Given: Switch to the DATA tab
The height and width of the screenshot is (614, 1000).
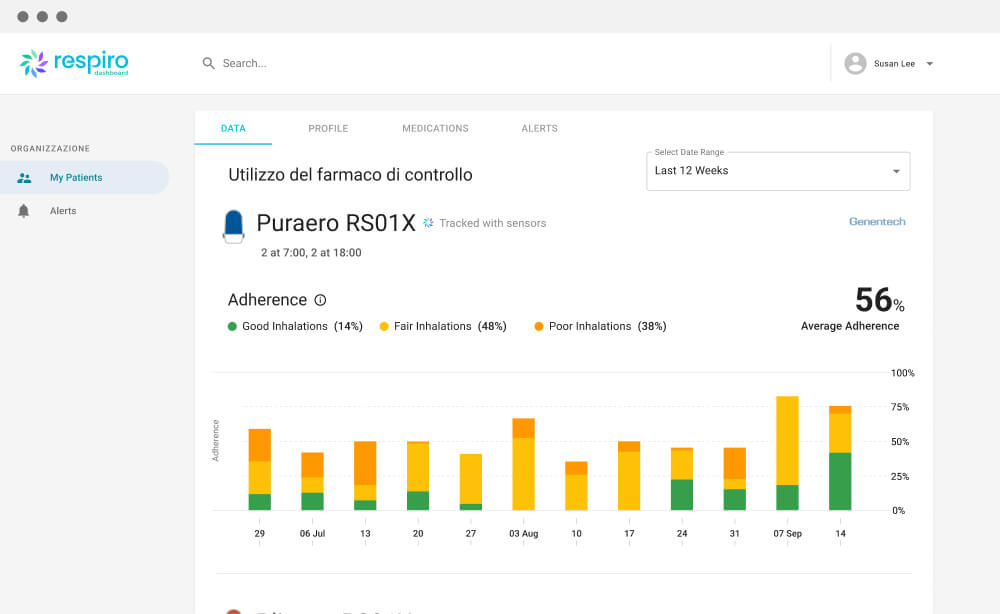Looking at the screenshot, I should (233, 128).
